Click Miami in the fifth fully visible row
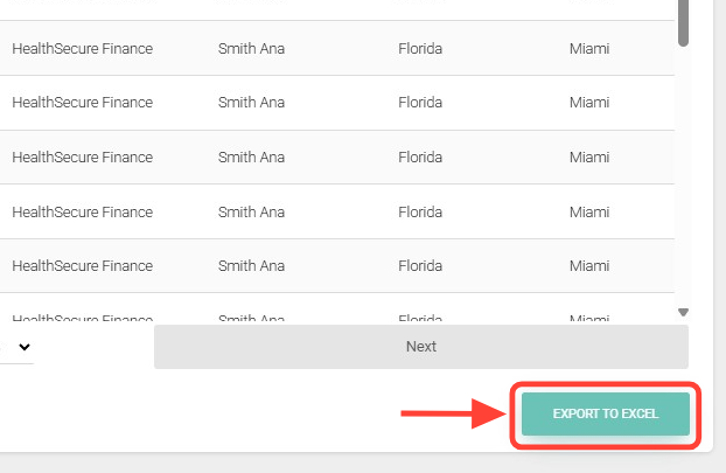 589,266
